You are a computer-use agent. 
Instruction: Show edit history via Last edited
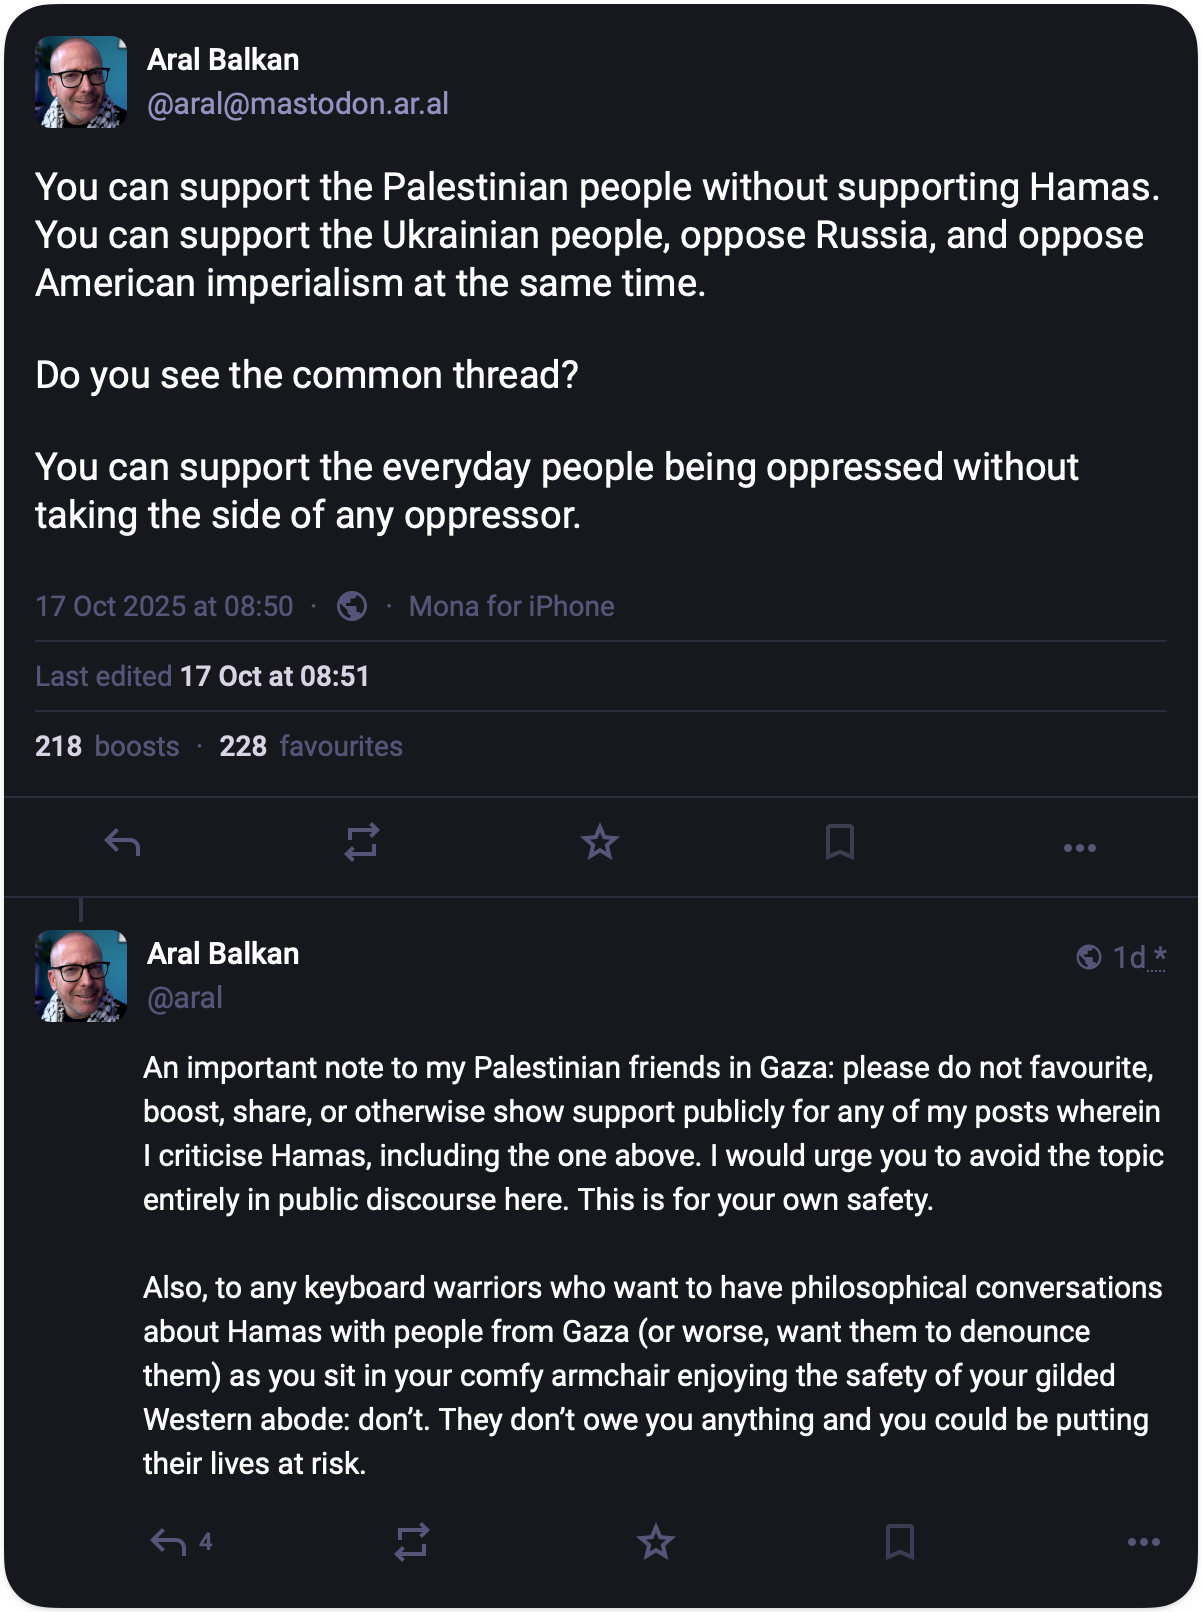tap(202, 676)
